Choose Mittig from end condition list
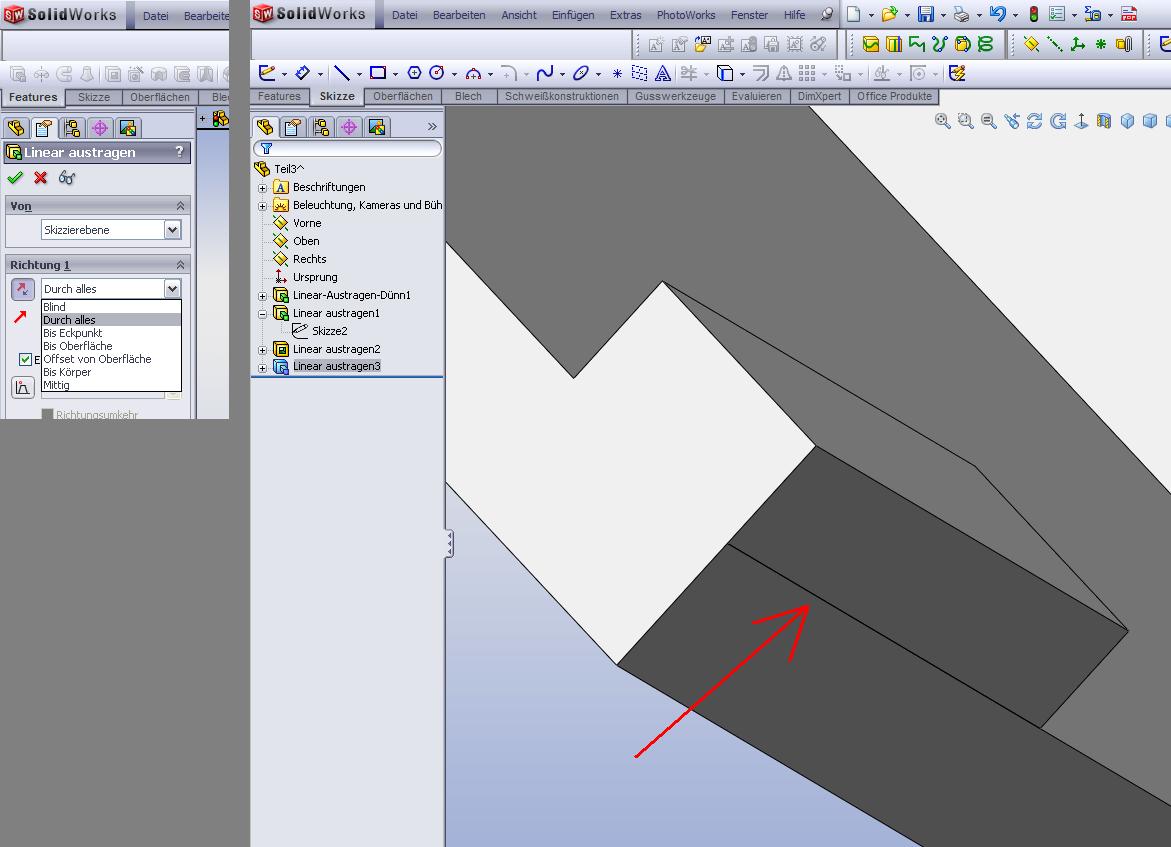The height and width of the screenshot is (847, 1171). 56,385
